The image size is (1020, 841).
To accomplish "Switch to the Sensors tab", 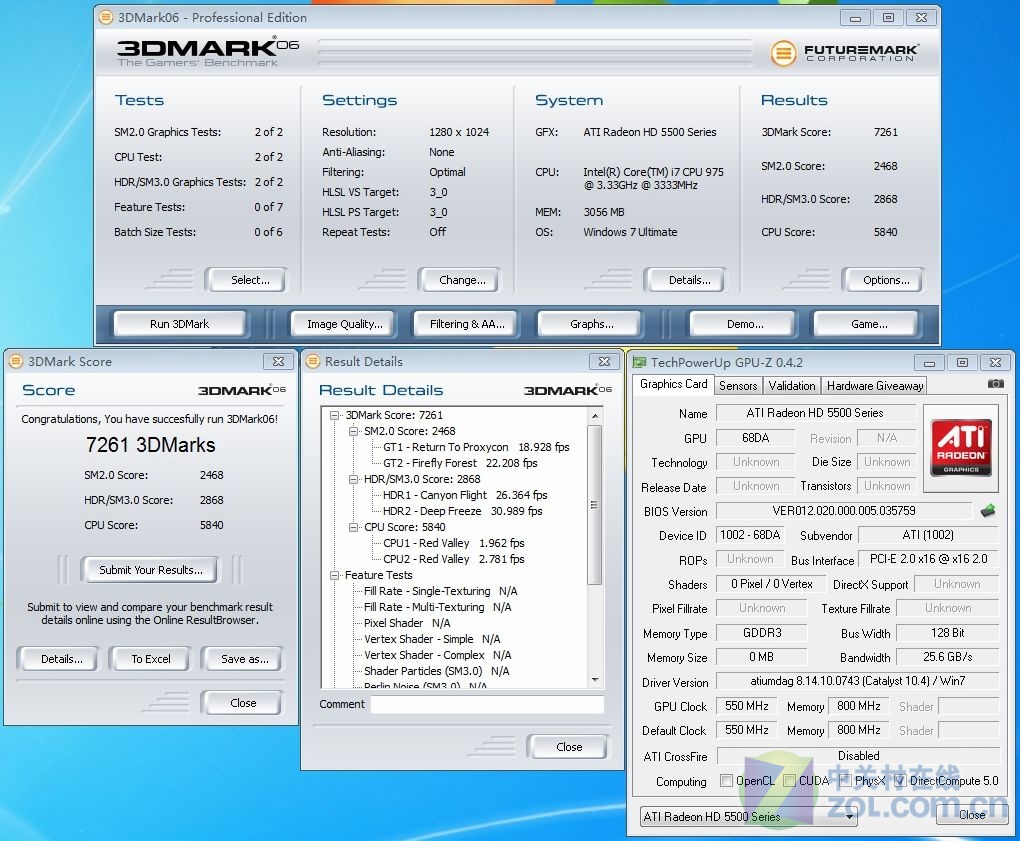I will pyautogui.click(x=738, y=385).
